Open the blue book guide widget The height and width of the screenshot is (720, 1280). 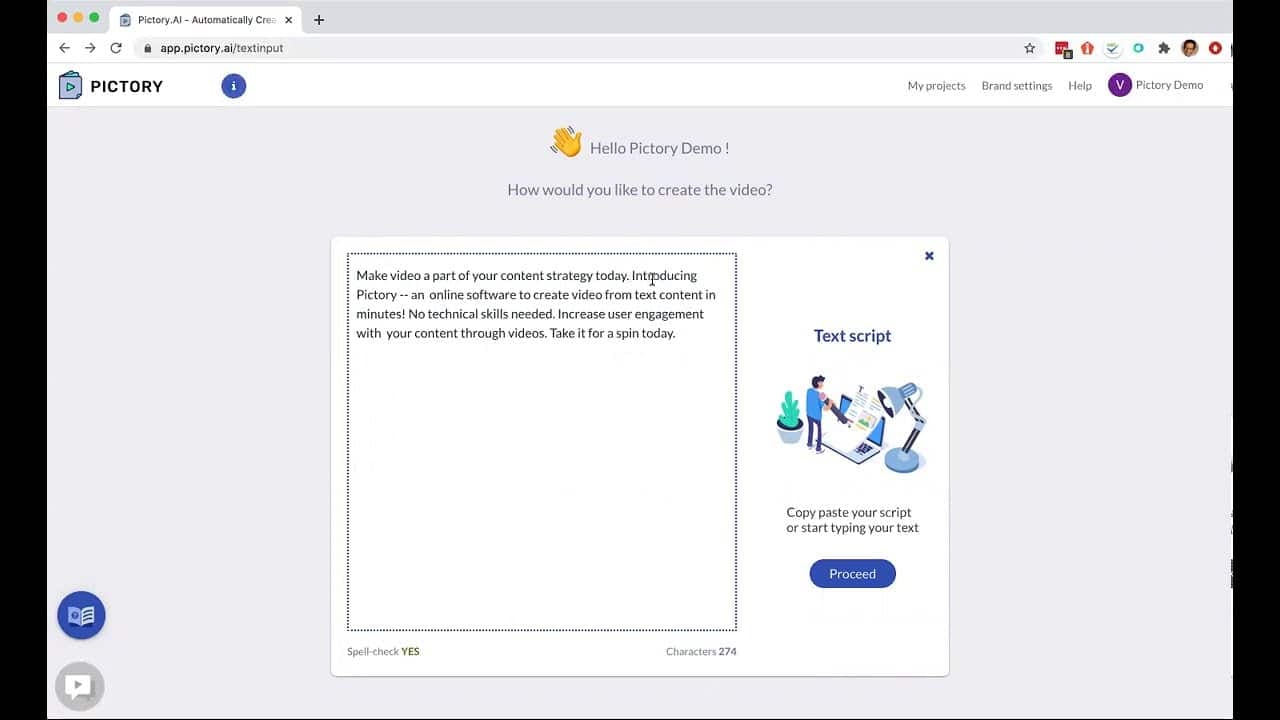click(x=81, y=615)
